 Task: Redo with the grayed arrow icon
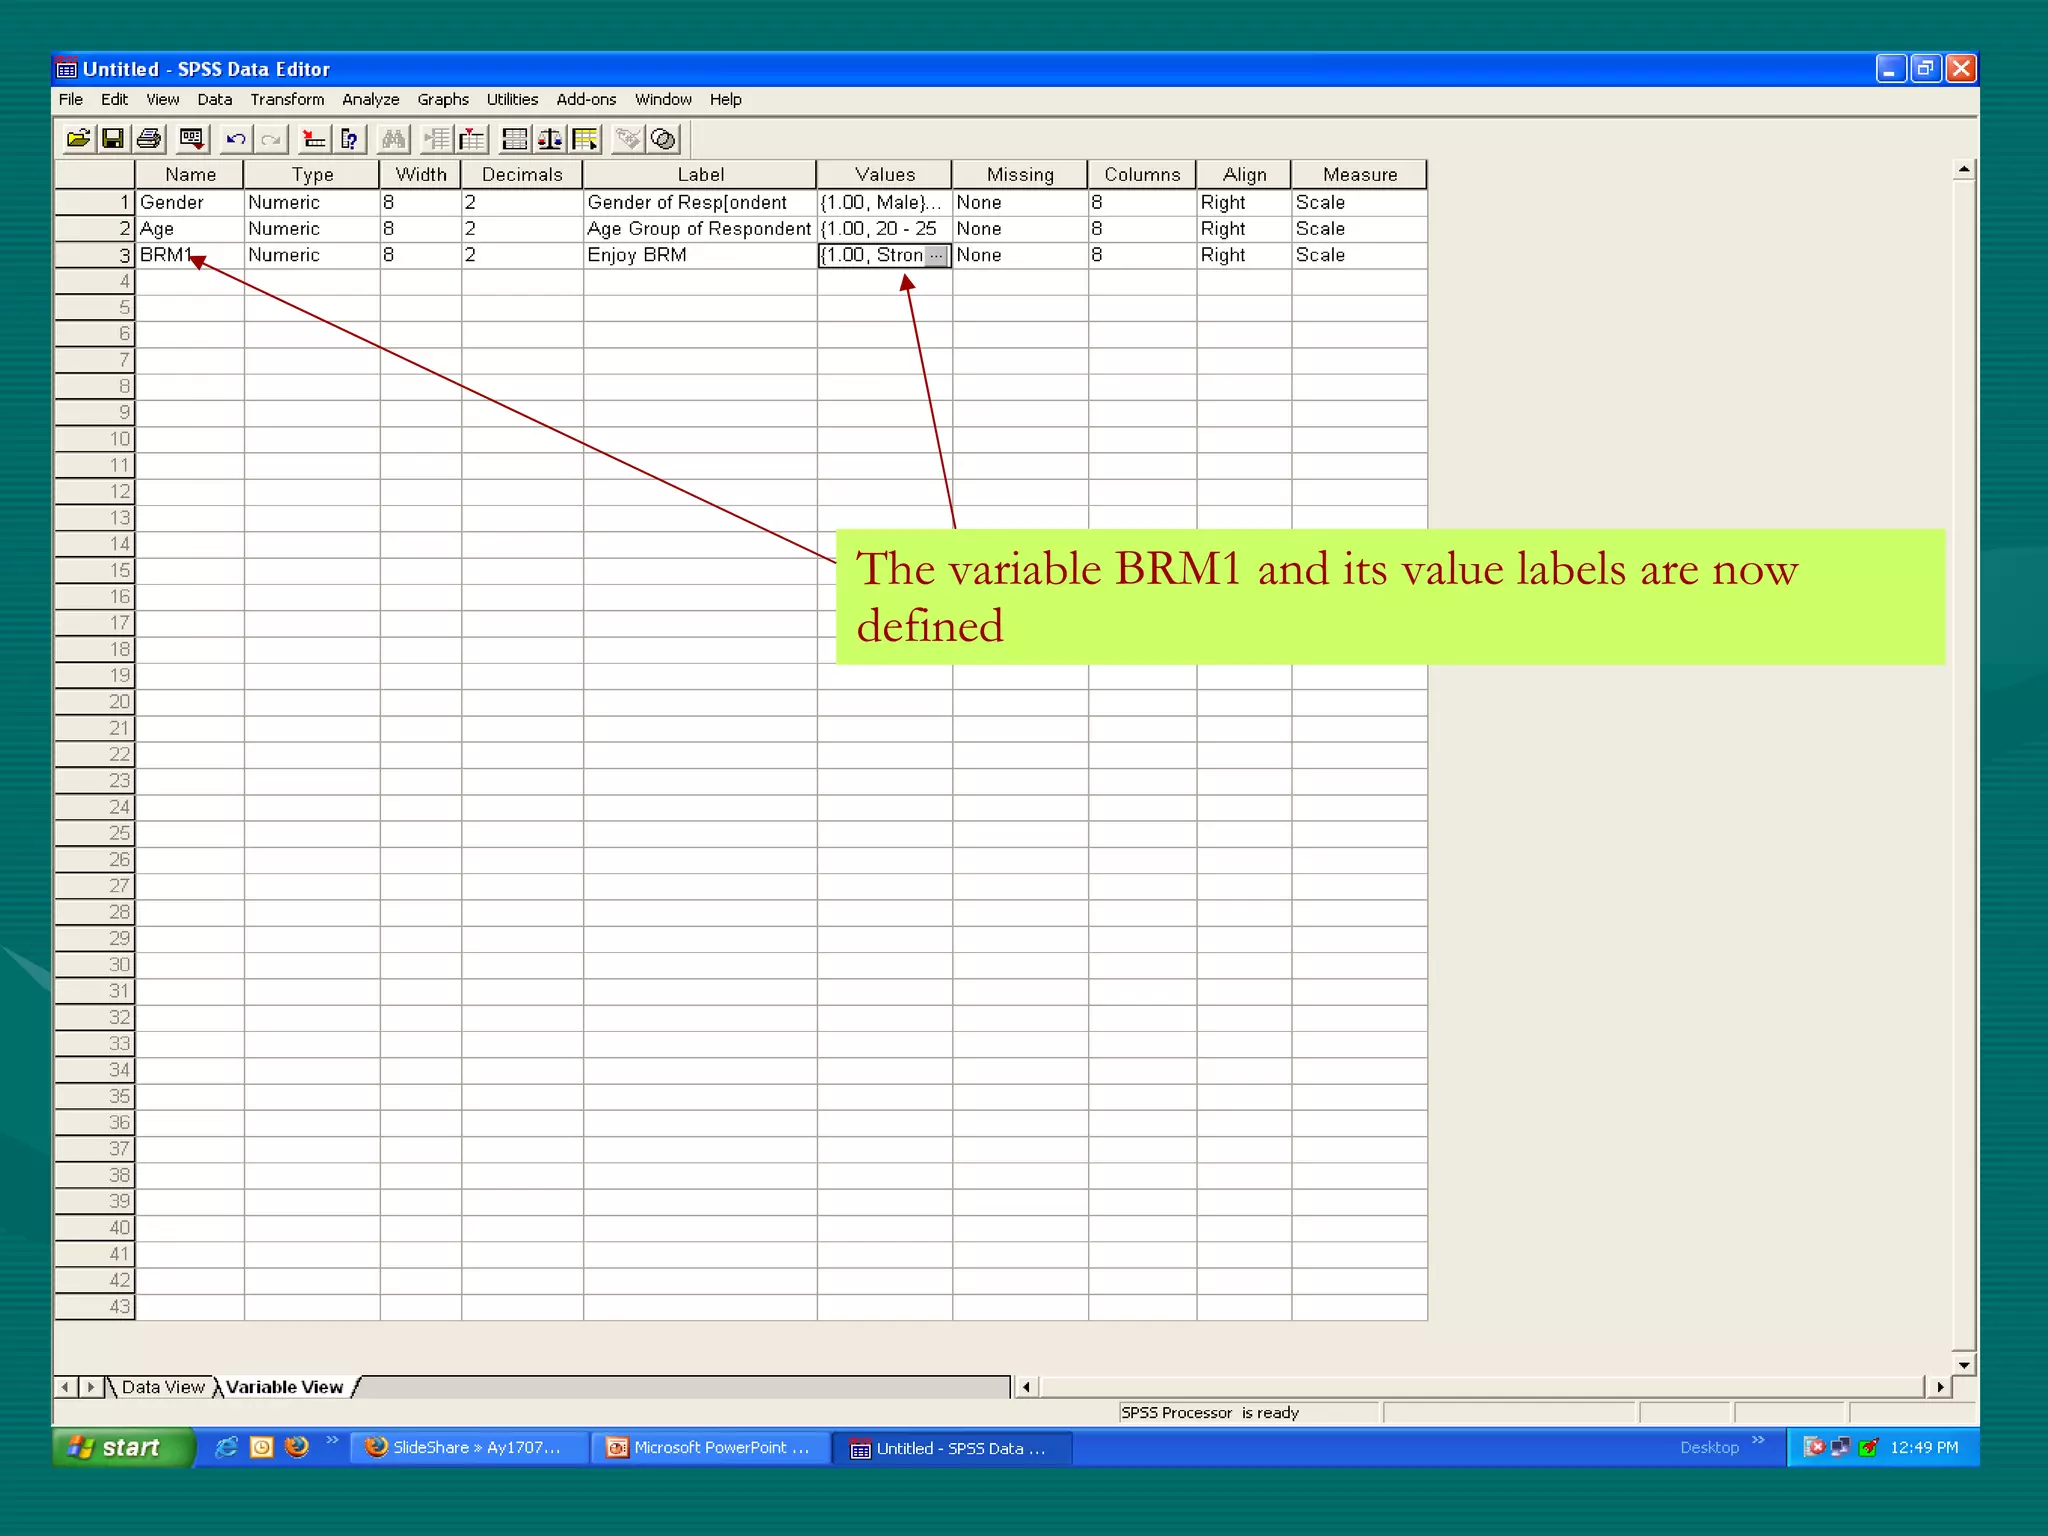[271, 139]
